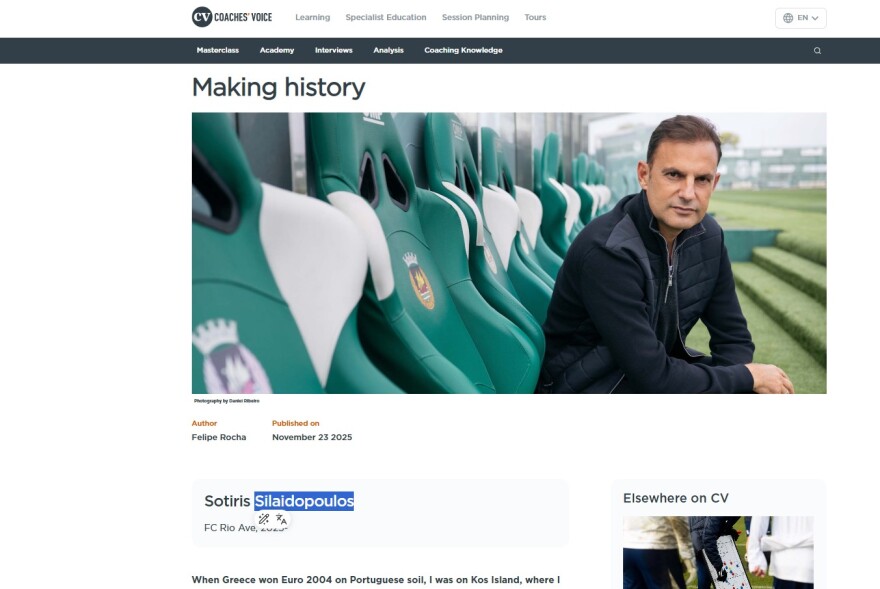Open the Elsewhere on CV thumbnail

(718, 552)
